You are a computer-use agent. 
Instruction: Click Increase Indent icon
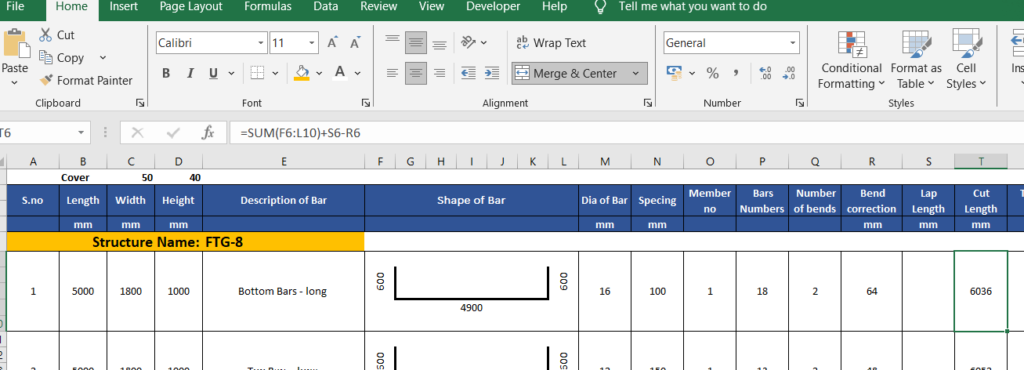point(492,73)
